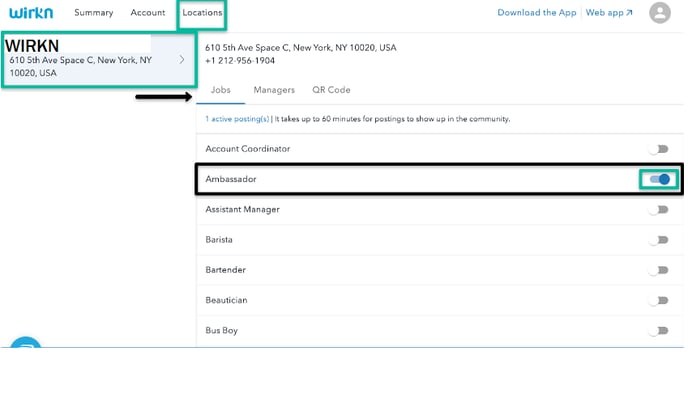
Task: Expand the WIRKN location chevron arrow
Action: click(x=182, y=60)
